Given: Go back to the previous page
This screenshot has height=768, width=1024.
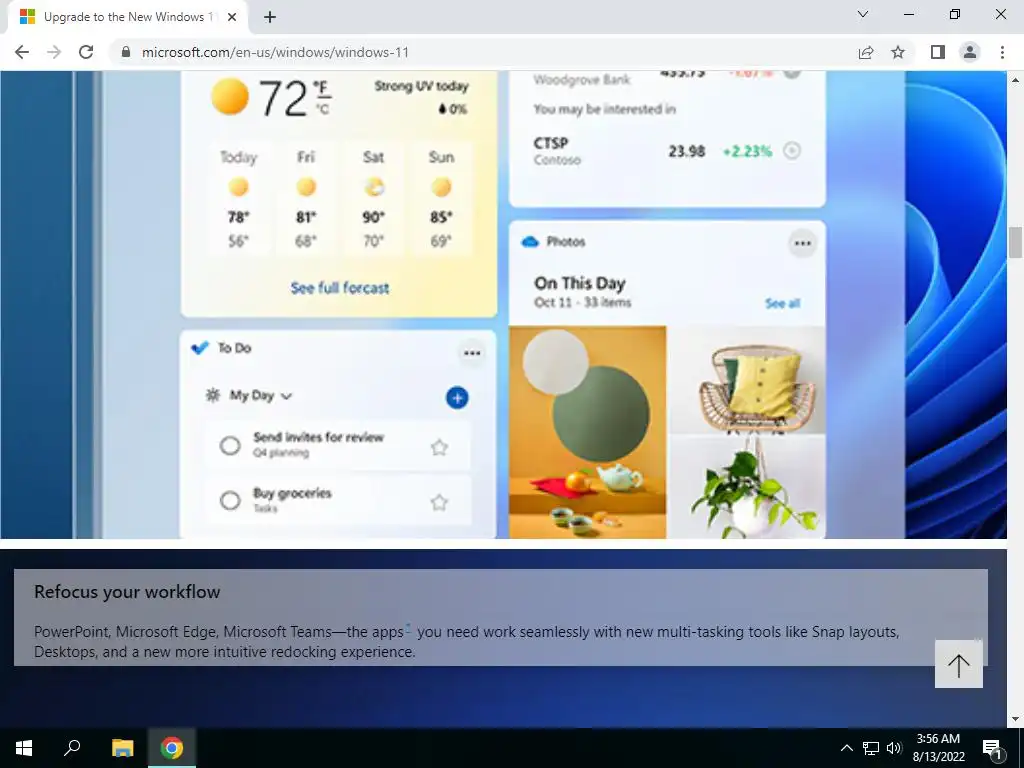Looking at the screenshot, I should click(22, 52).
